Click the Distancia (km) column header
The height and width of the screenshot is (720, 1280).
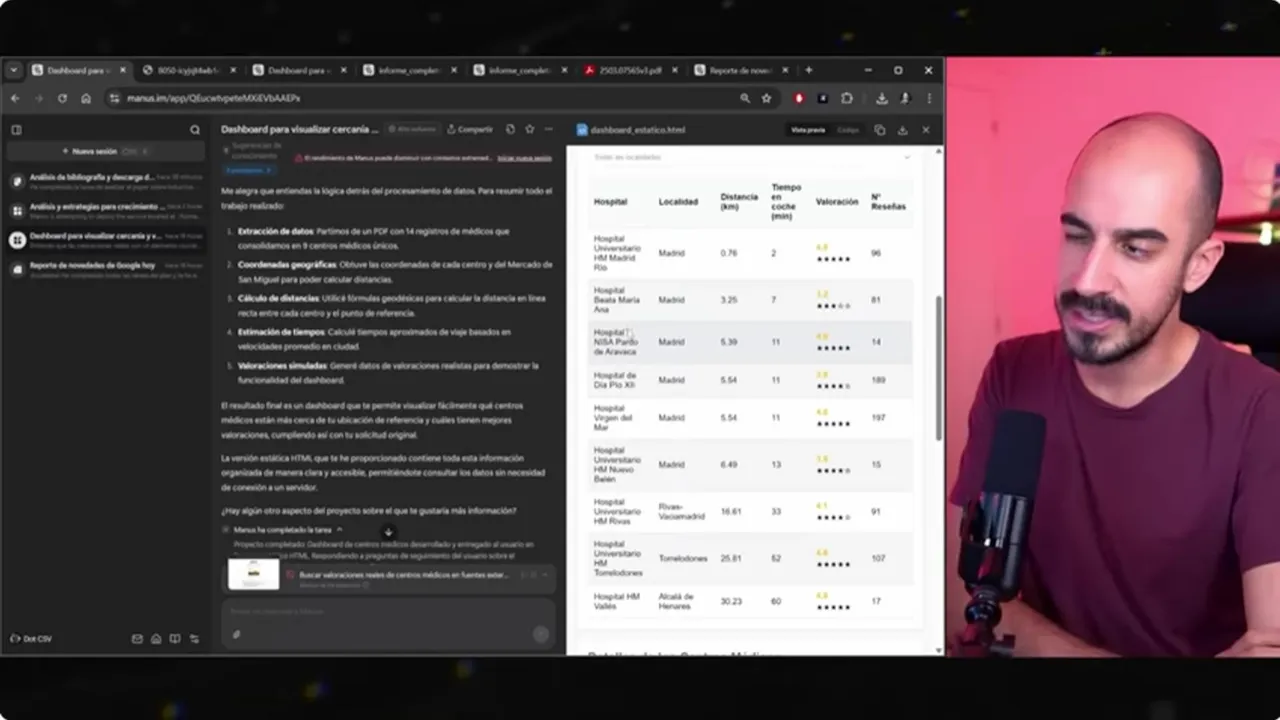click(739, 201)
